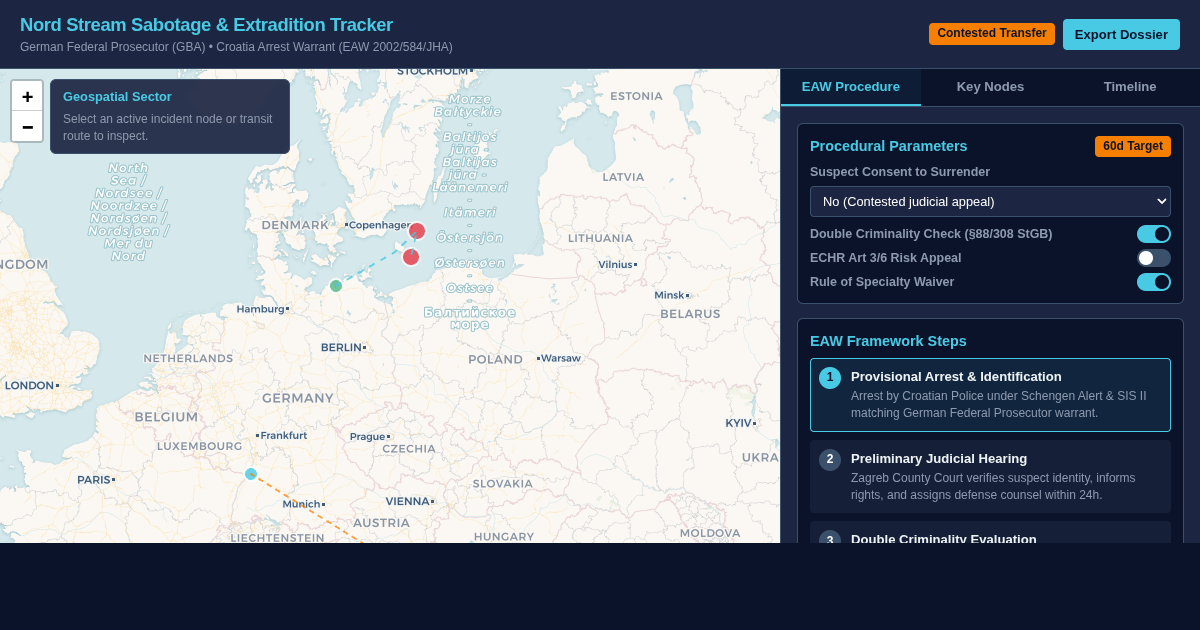This screenshot has width=1200, height=630.
Task: Click the Munich label on the map
Action: point(301,504)
